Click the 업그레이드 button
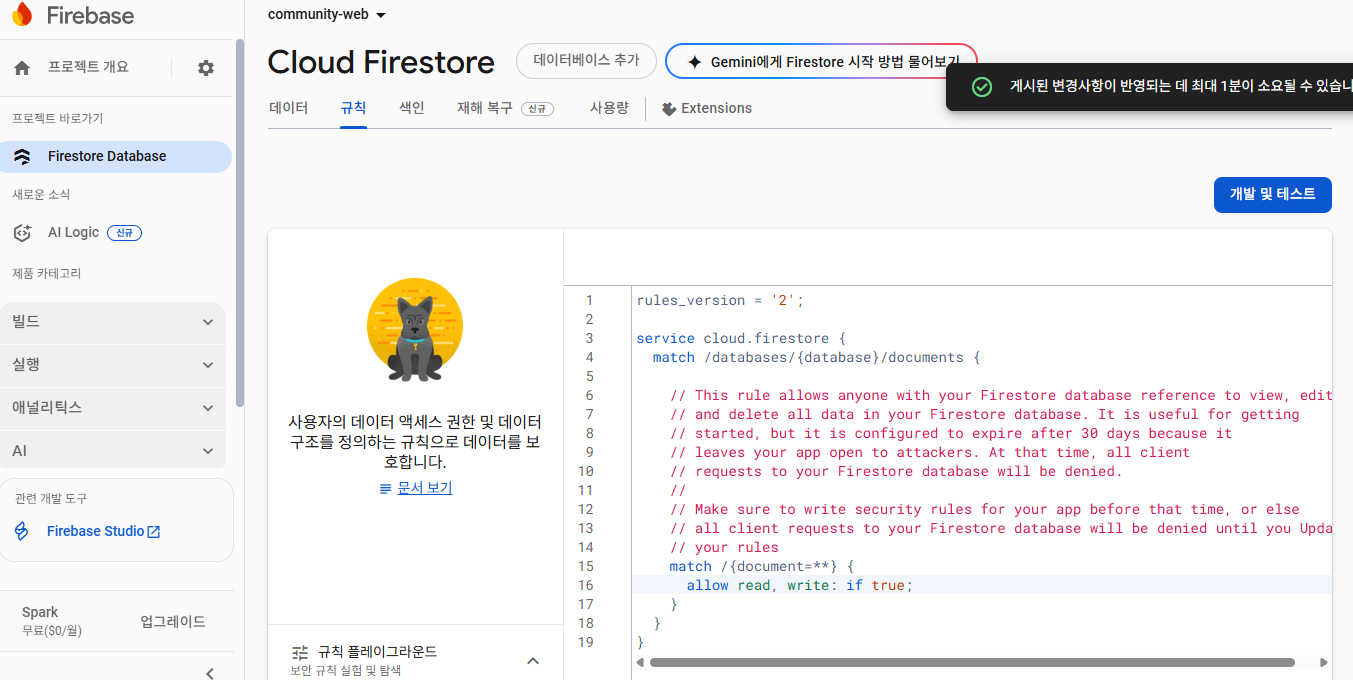The width and height of the screenshot is (1353, 680). click(x=173, y=621)
